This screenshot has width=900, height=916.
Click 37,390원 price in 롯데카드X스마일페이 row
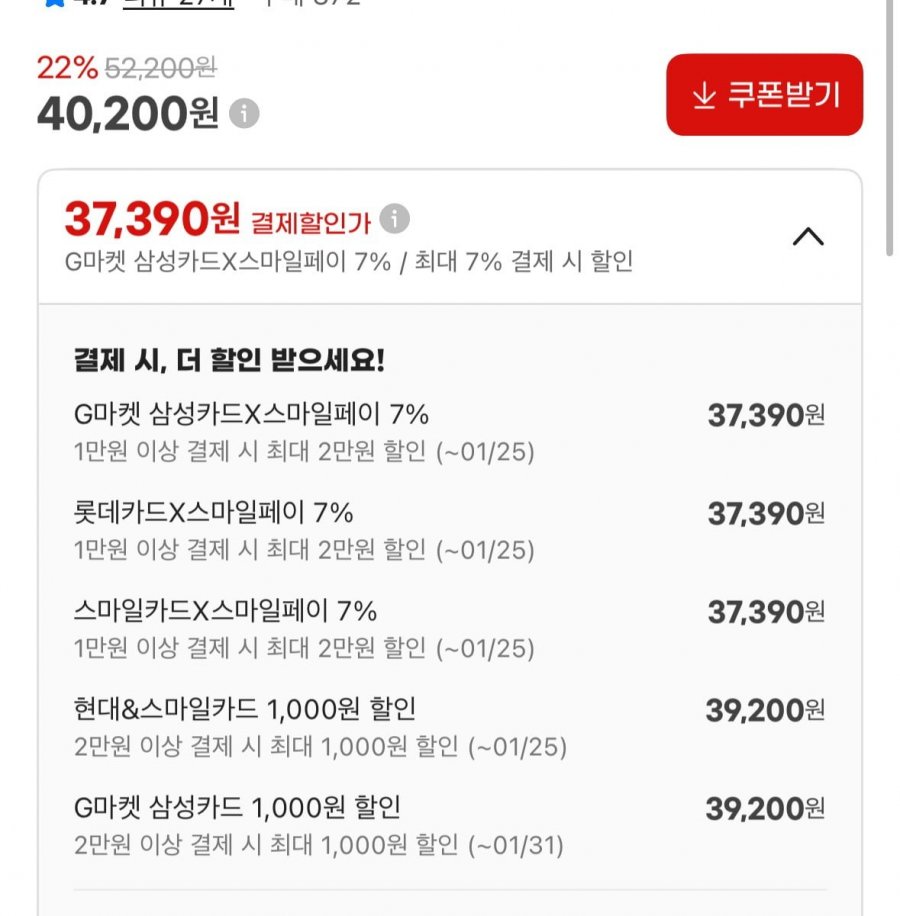pos(766,514)
